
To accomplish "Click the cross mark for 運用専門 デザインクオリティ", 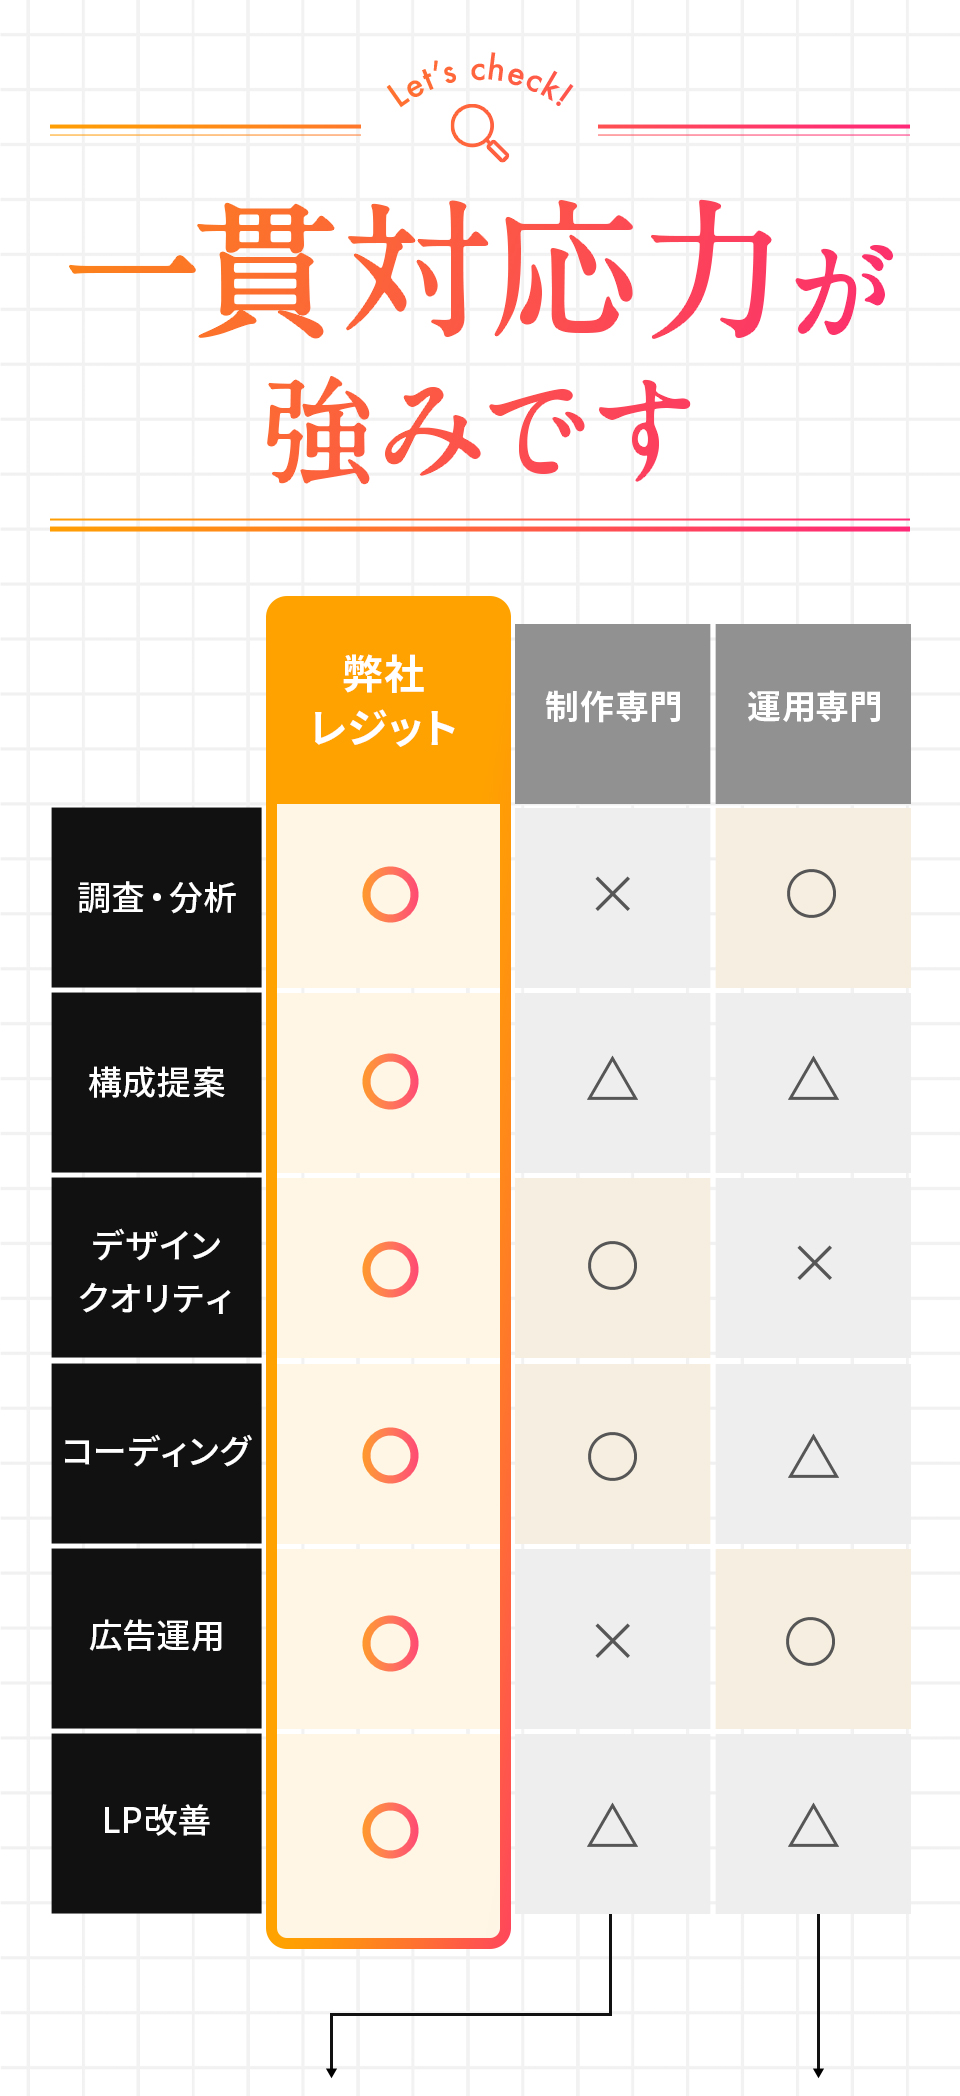I will pyautogui.click(x=814, y=1263).
